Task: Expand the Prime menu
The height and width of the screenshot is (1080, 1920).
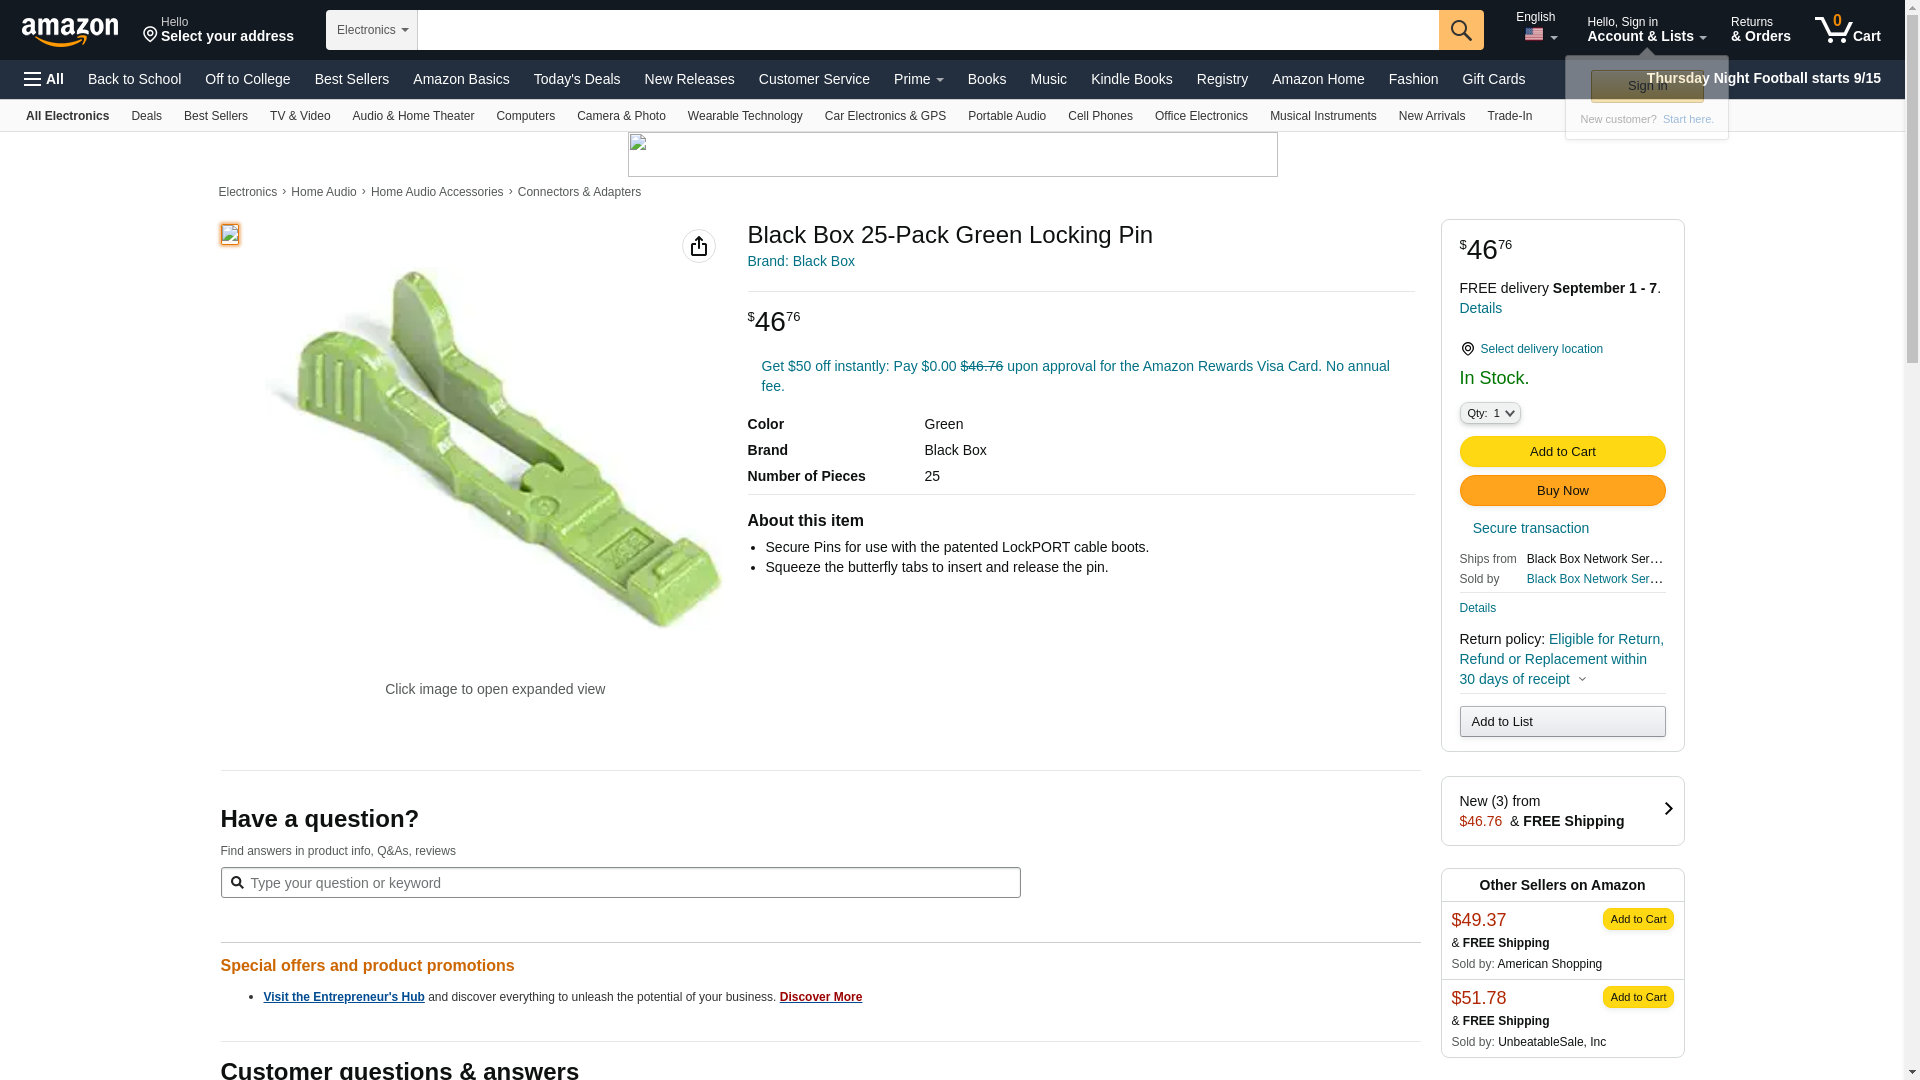Action: point(918,79)
